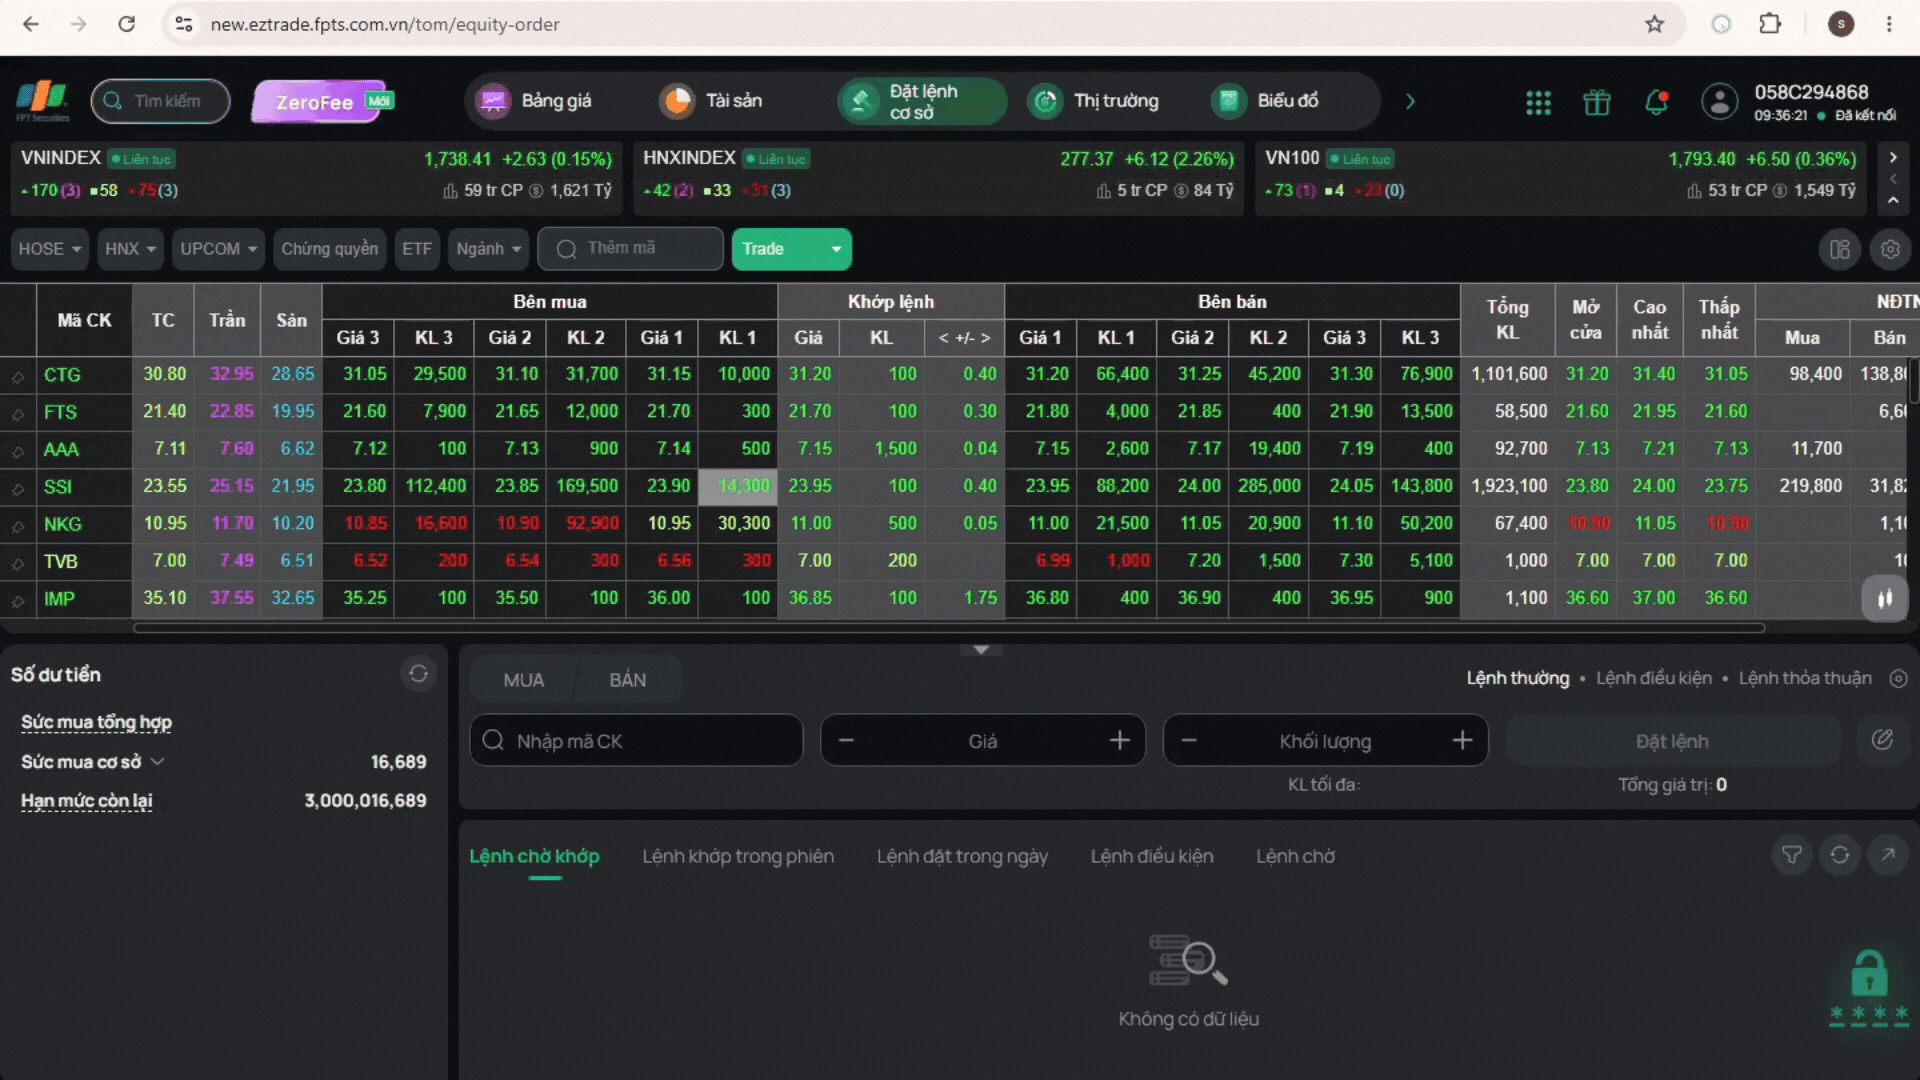Select Lệnh thường order type
The image size is (1920, 1080).
click(1518, 678)
